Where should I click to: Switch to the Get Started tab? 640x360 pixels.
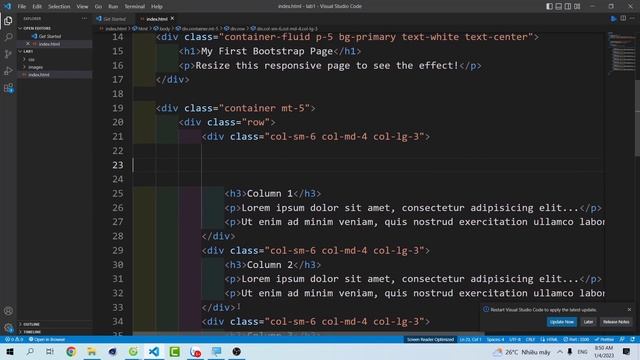point(112,19)
